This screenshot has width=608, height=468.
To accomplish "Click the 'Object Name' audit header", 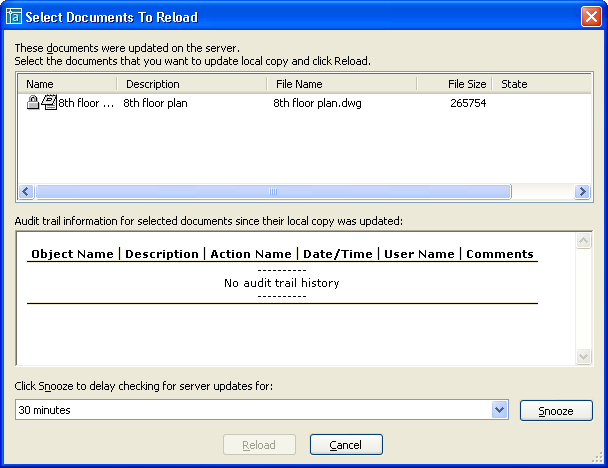I will click(73, 254).
